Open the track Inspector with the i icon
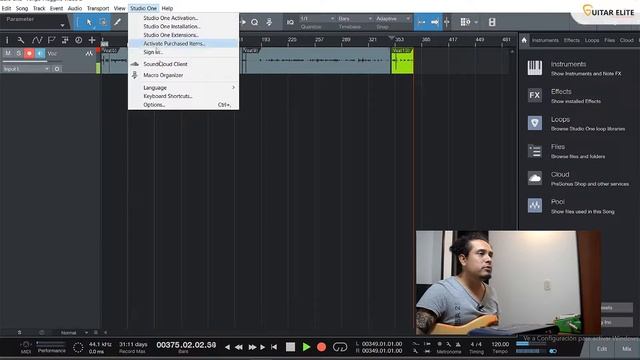Screen dimensions: 640x360 pos(7,40)
